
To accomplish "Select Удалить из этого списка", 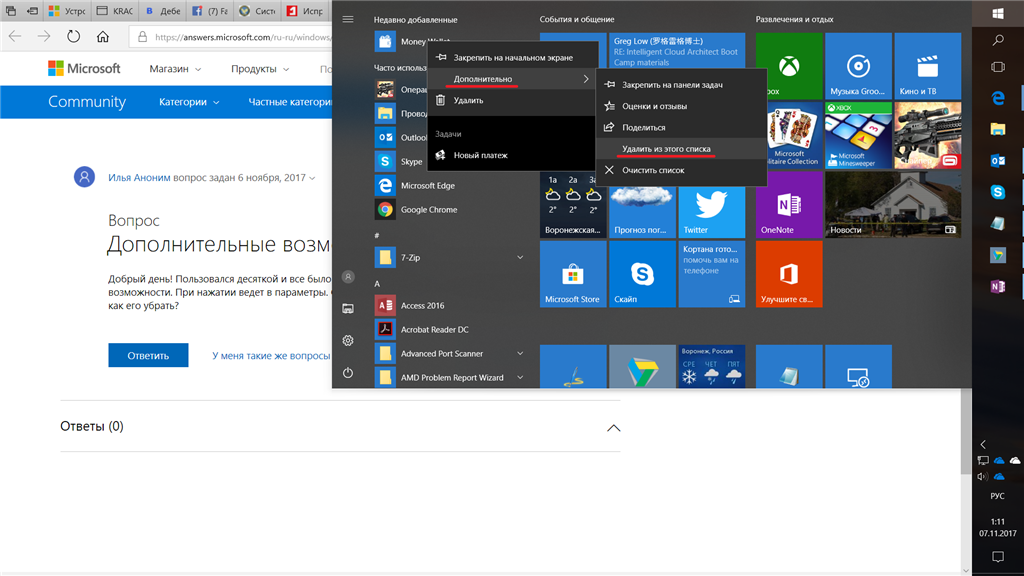I will (x=681, y=149).
